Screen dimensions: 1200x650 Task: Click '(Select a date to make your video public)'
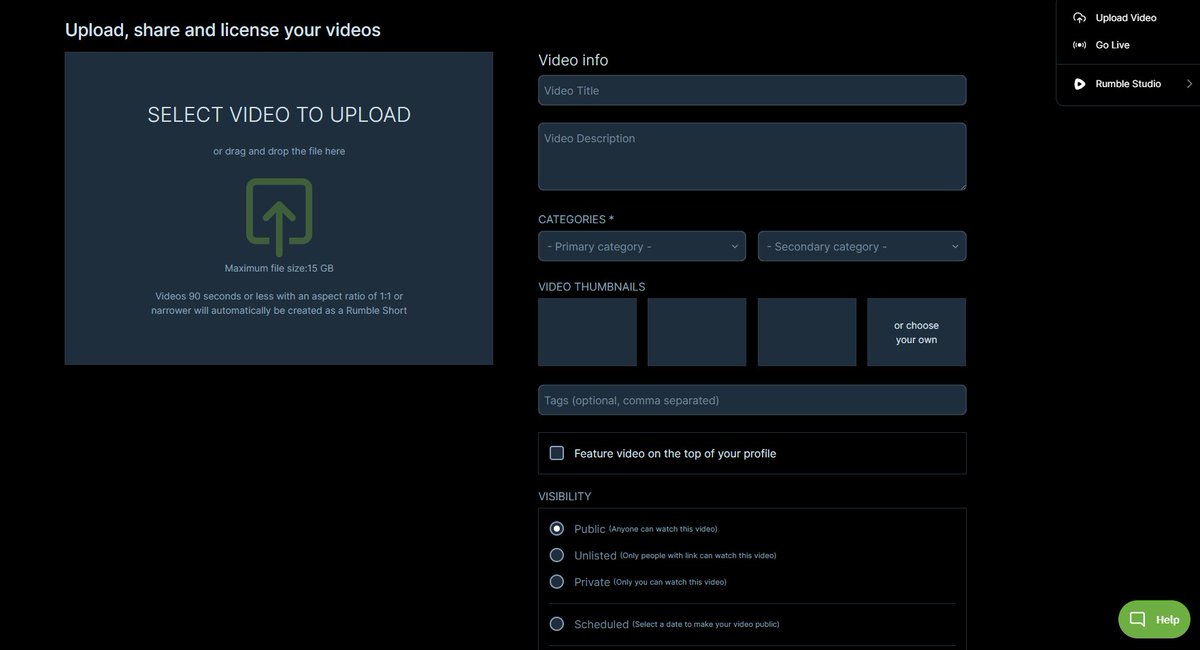[706, 625]
